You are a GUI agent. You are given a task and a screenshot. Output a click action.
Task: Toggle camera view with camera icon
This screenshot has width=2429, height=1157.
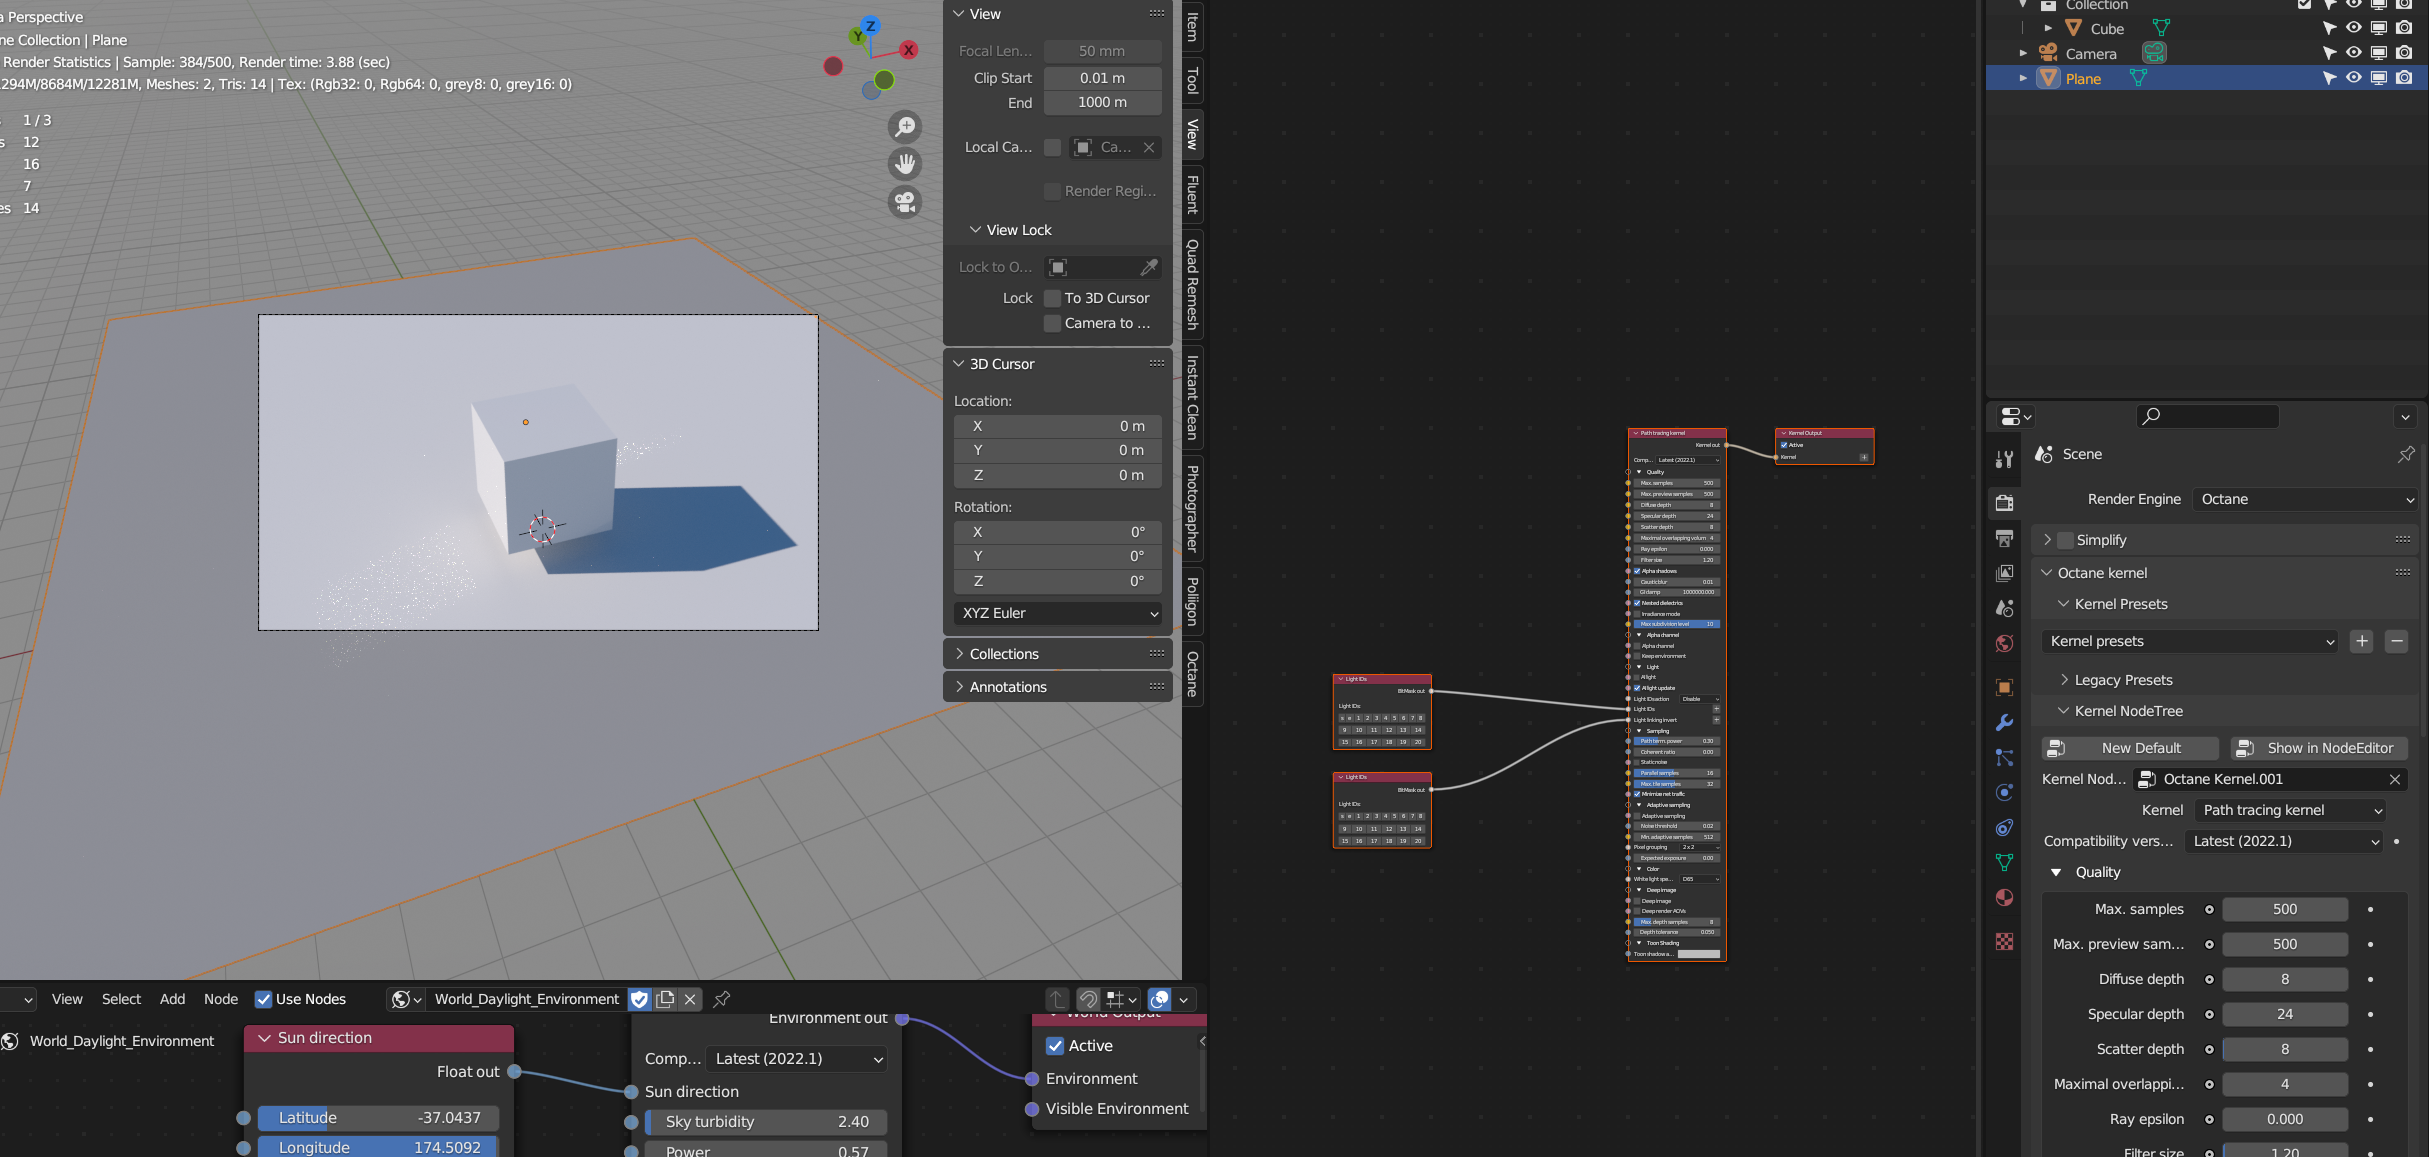905,202
